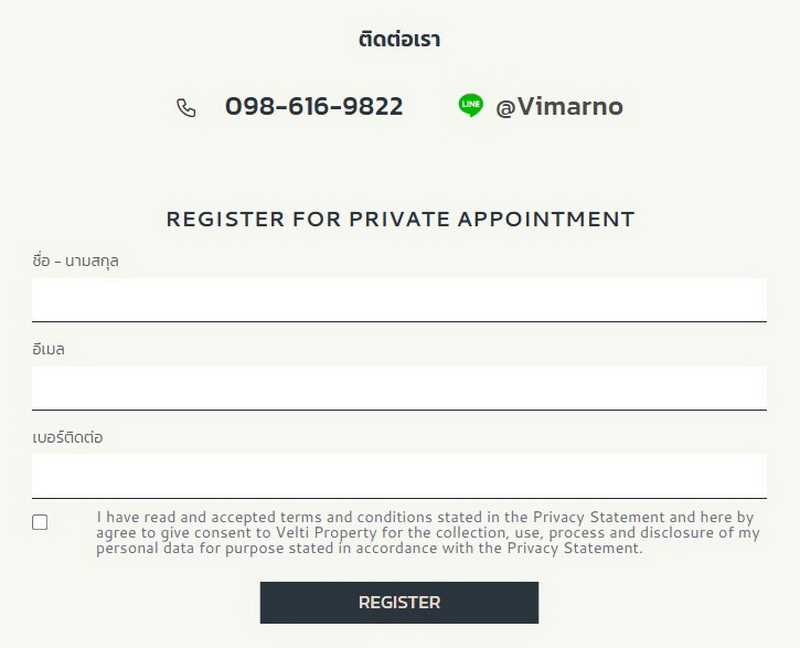
Task: Click the REGISTER FOR PRIVATE APPOINTMENT heading
Action: (401, 219)
